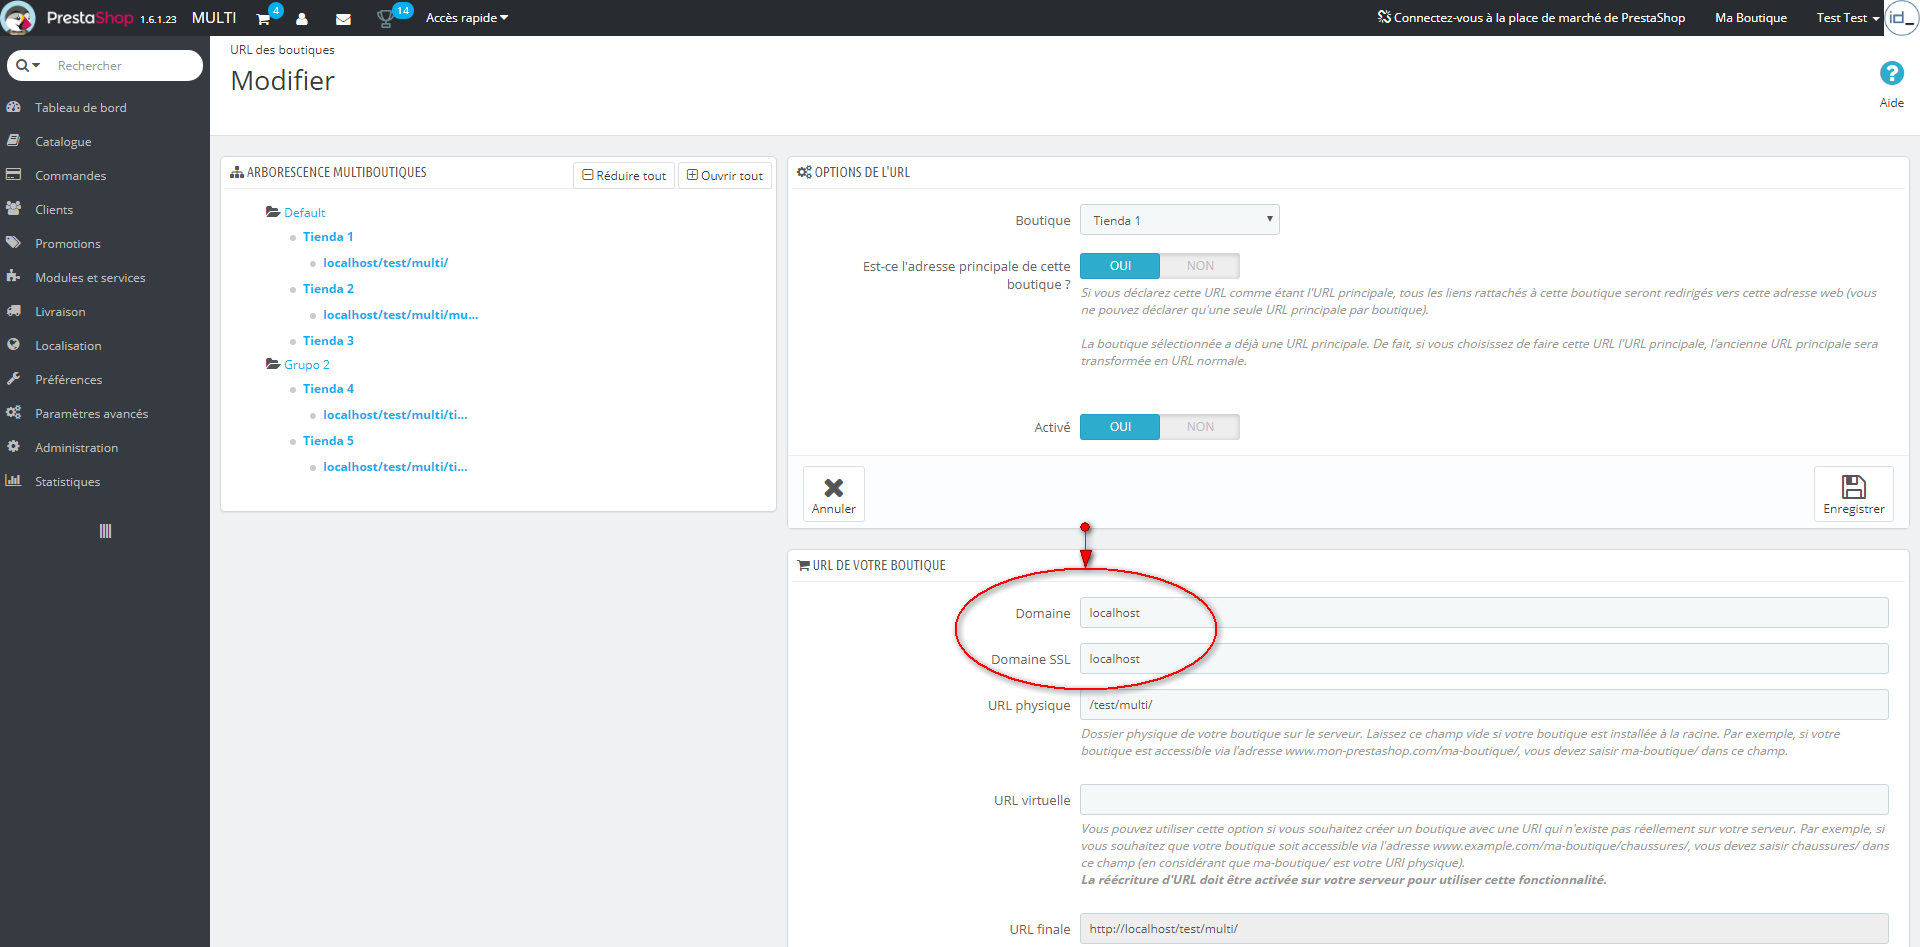Click Ouvrir tout to expand tree
Screen dimensions: 1920x947
pos(725,175)
